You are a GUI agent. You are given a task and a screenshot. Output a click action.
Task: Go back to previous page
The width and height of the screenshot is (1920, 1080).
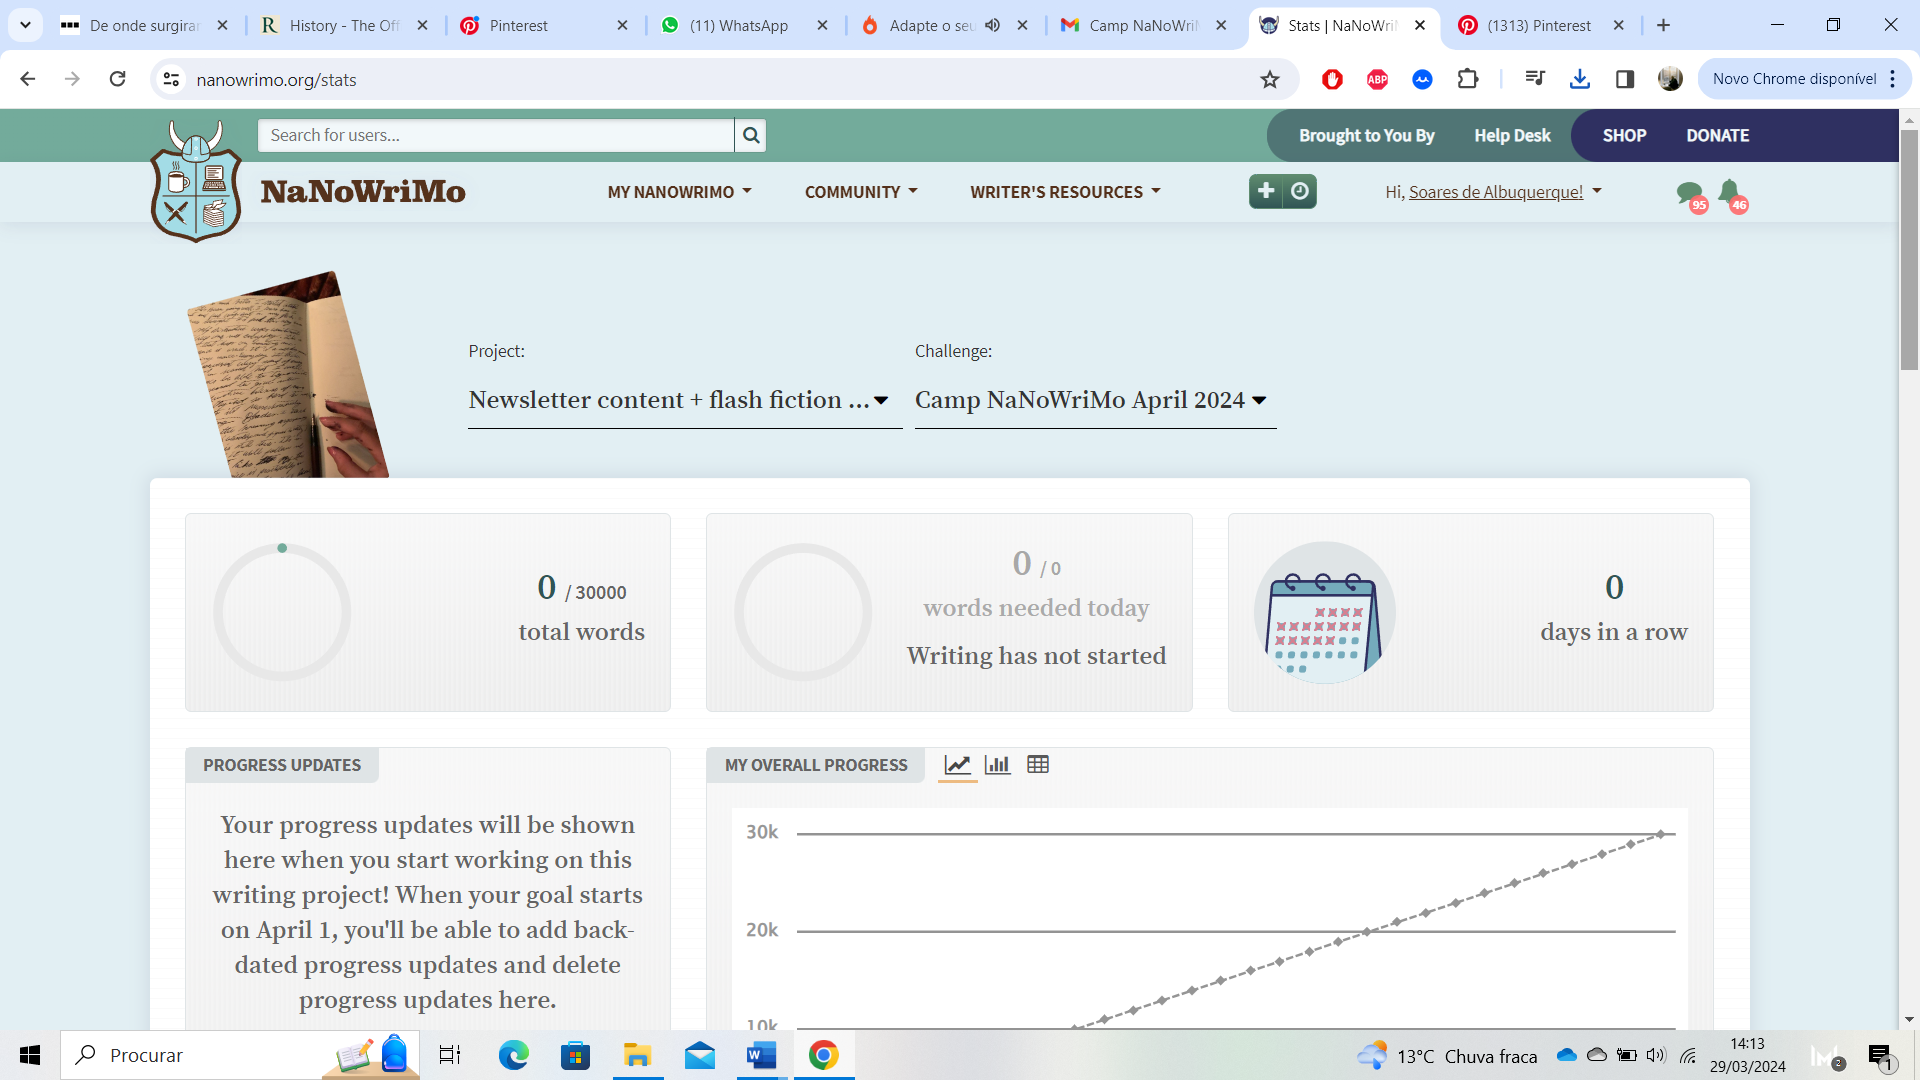(x=28, y=79)
